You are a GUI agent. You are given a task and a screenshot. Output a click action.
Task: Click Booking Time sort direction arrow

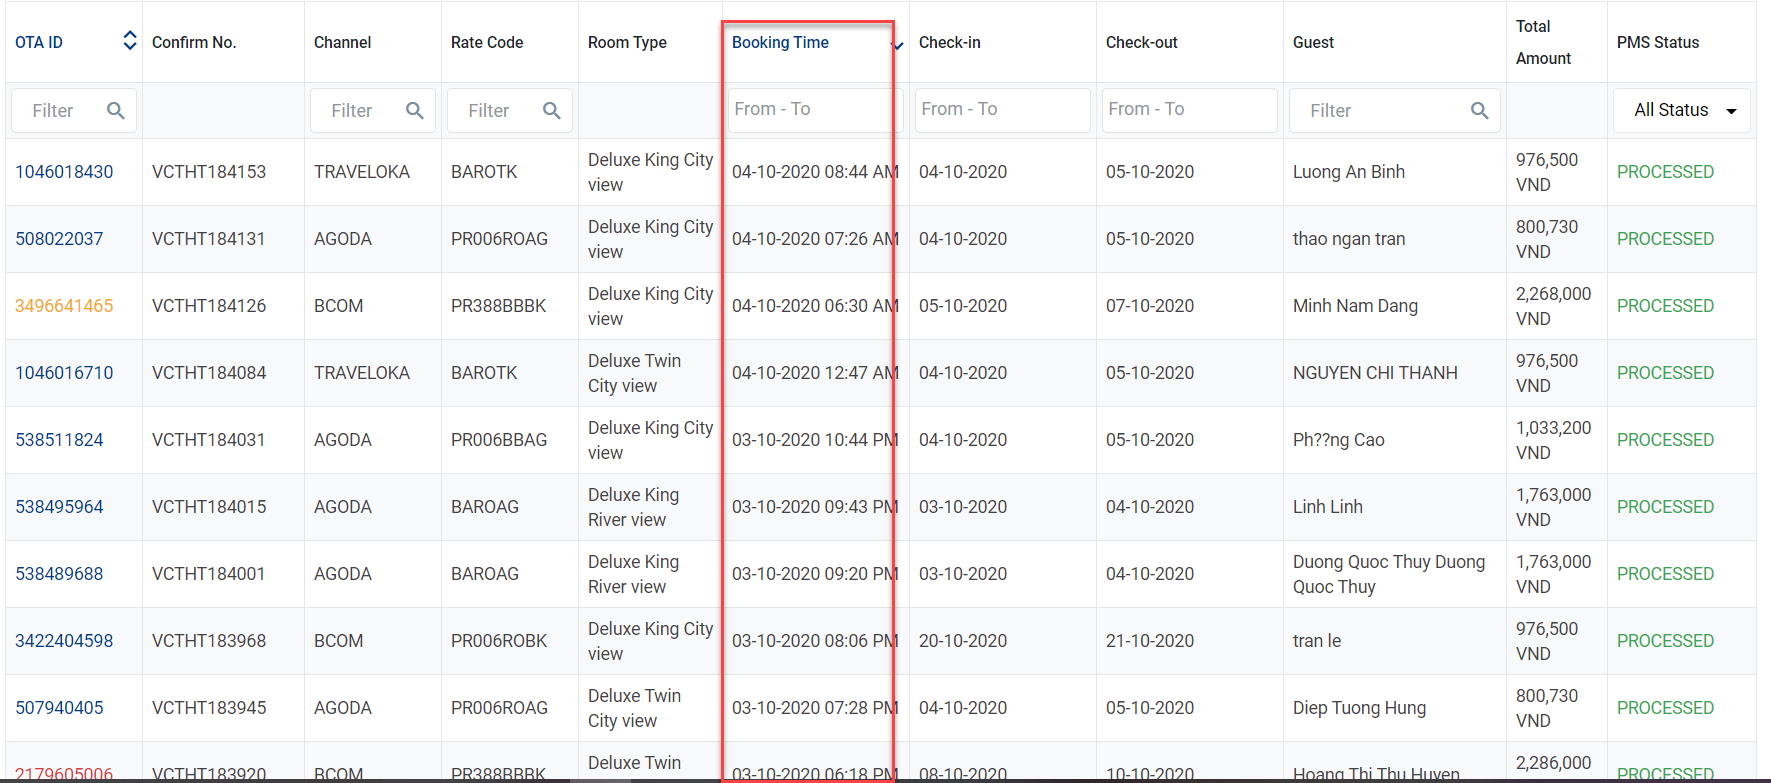[x=898, y=46]
